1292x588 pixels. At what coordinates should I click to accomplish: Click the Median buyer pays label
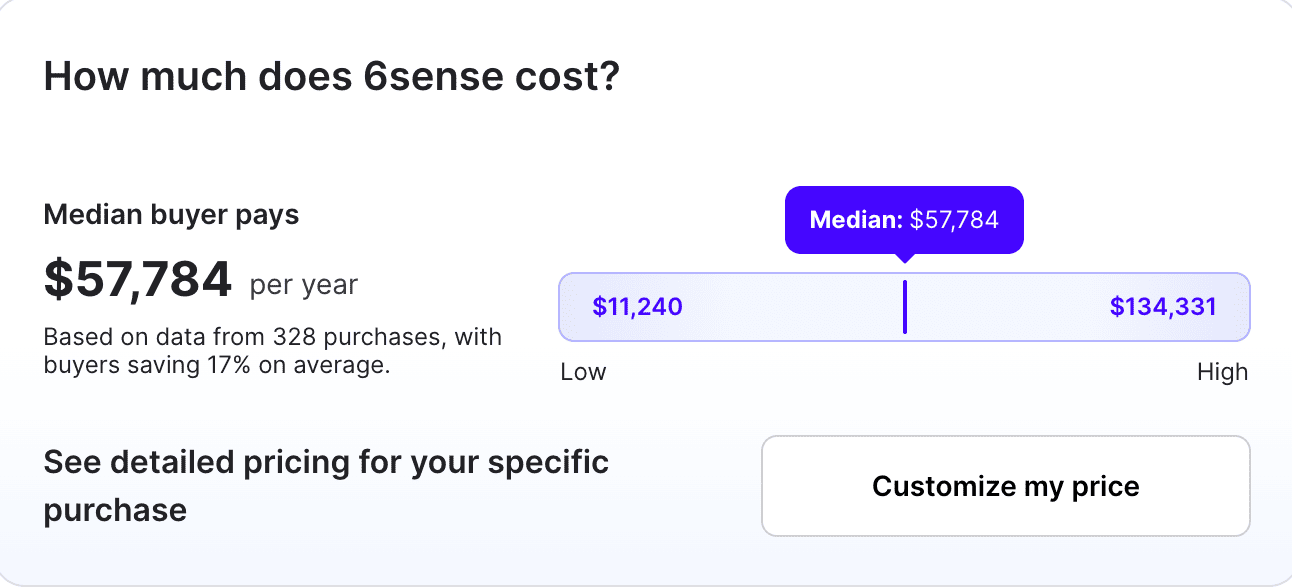click(171, 214)
